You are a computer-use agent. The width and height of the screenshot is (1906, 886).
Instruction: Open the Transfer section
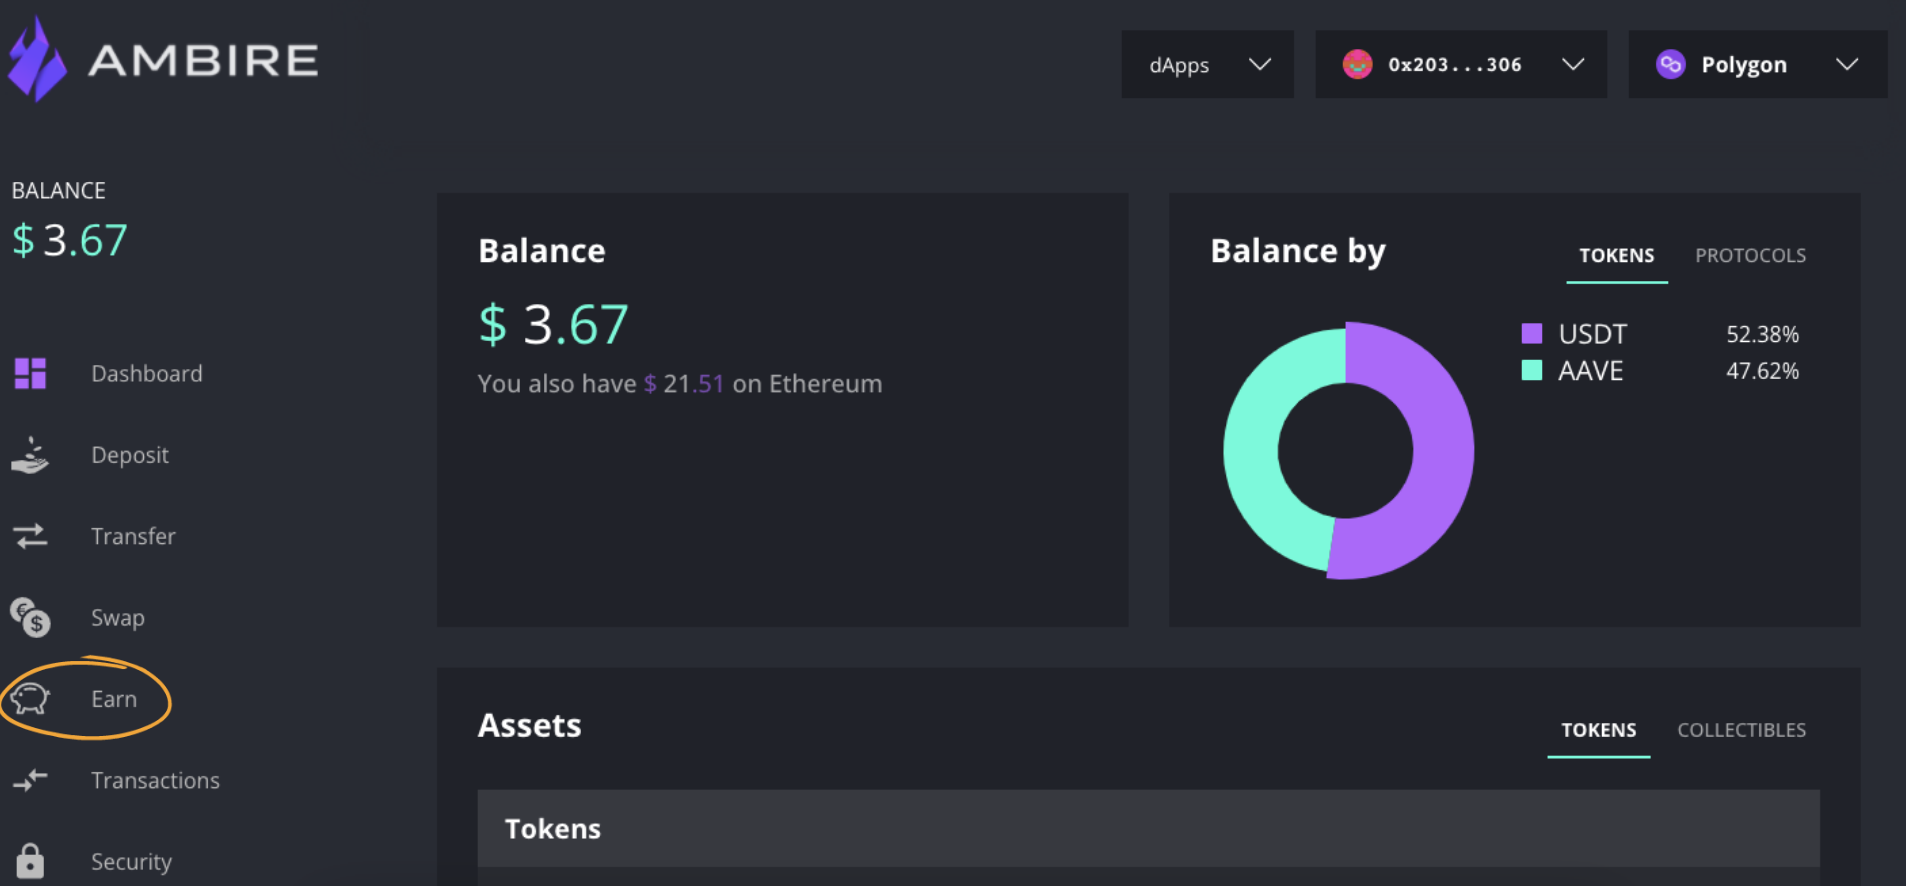pyautogui.click(x=133, y=536)
